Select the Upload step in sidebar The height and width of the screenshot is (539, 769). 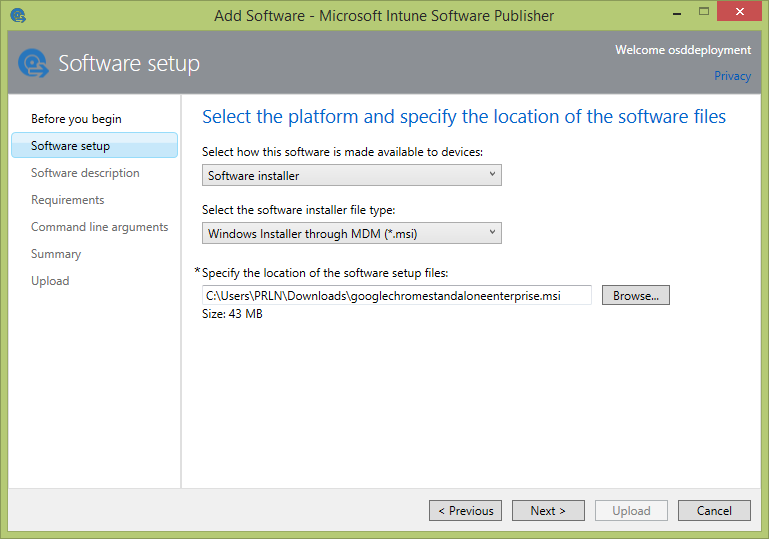(50, 281)
